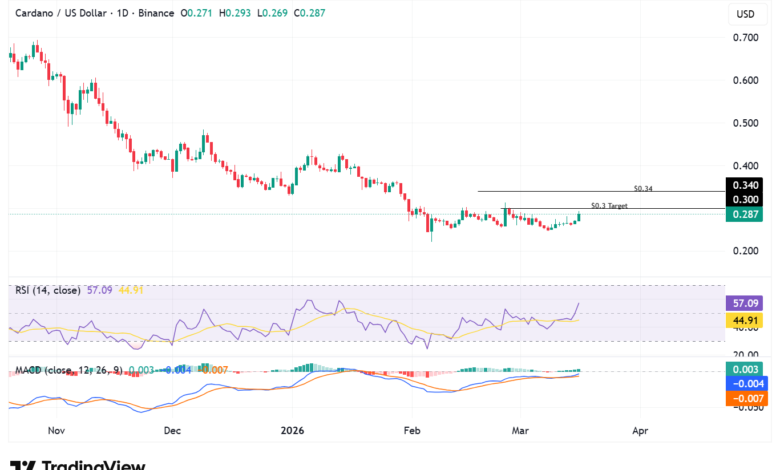Click the 2026 label on time axis

coord(294,430)
